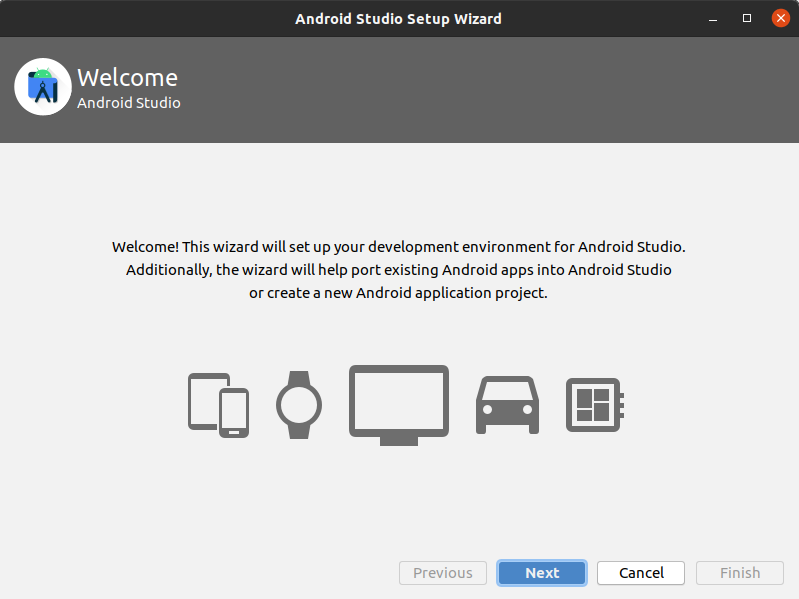Click the Android TV screen icon
The height and width of the screenshot is (599, 799).
pyautogui.click(x=399, y=405)
